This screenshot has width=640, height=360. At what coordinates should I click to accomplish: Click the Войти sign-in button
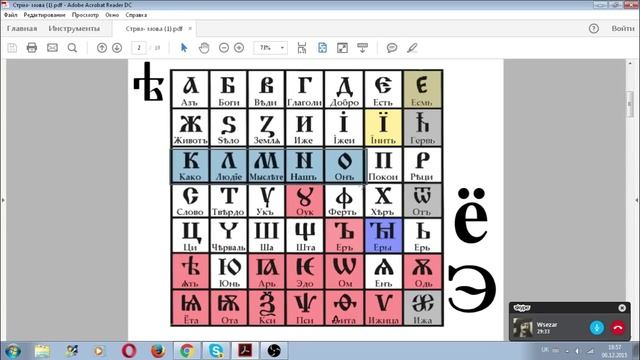622,28
